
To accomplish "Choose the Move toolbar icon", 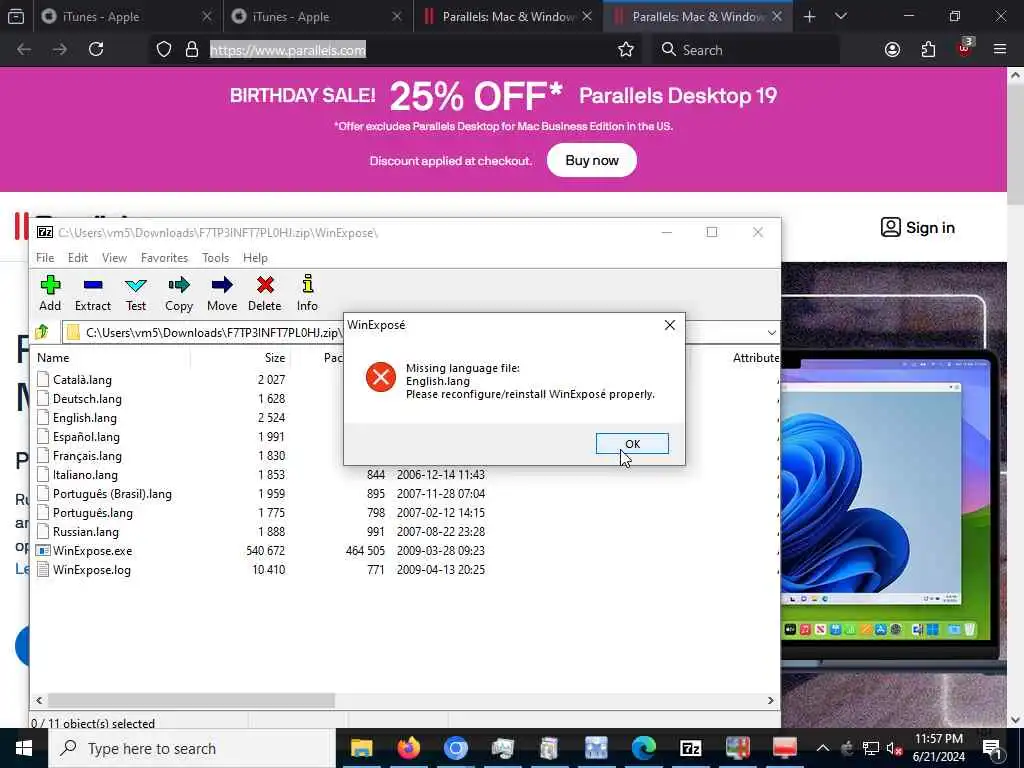I will coord(222,293).
